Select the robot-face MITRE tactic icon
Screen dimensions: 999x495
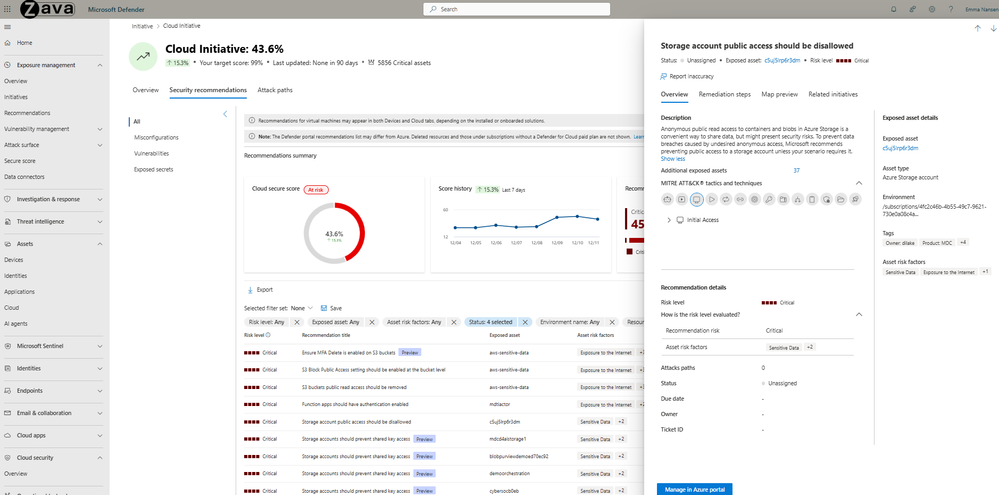[x=667, y=199]
